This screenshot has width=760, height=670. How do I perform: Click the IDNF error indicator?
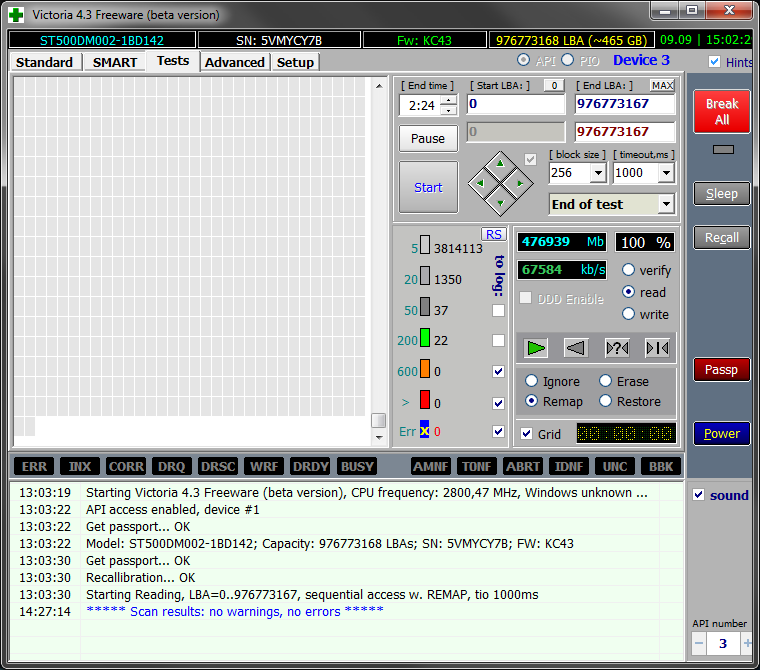tap(569, 466)
